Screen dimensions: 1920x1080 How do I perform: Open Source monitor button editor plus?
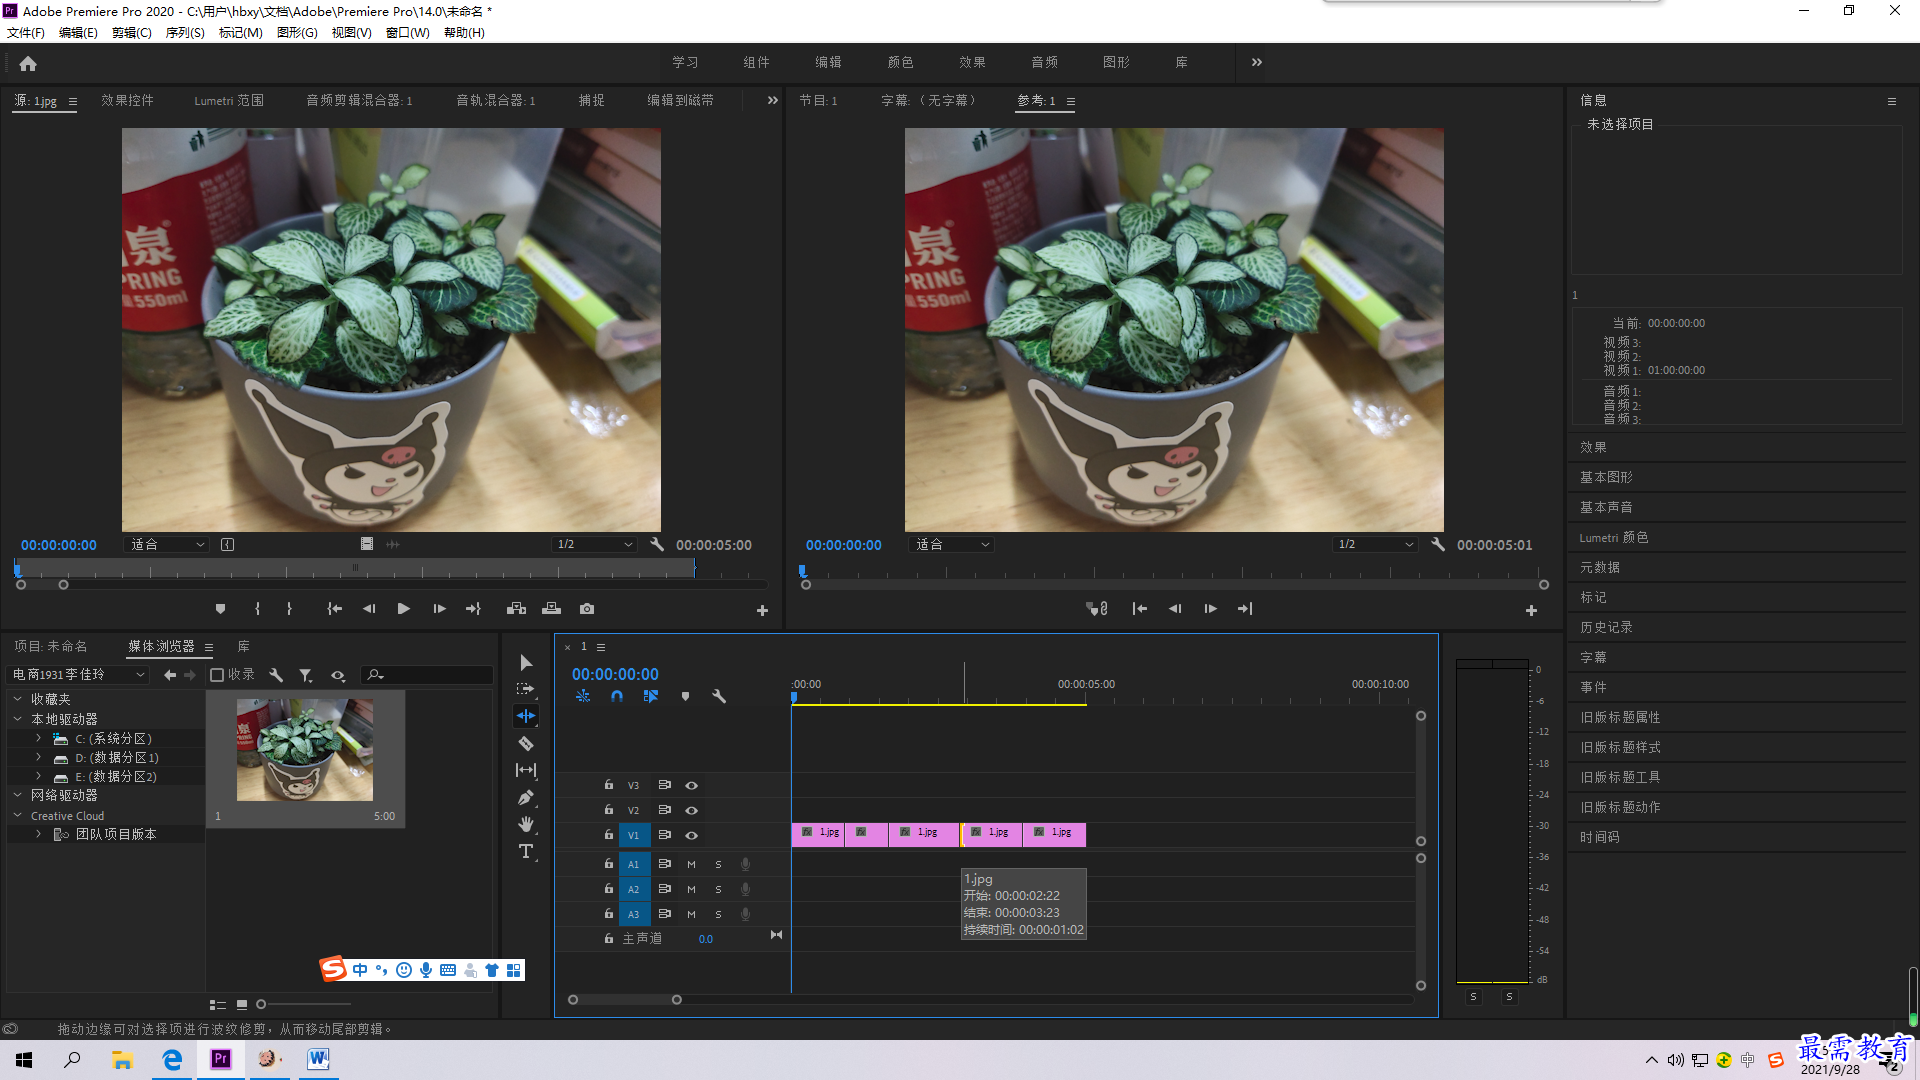(762, 610)
